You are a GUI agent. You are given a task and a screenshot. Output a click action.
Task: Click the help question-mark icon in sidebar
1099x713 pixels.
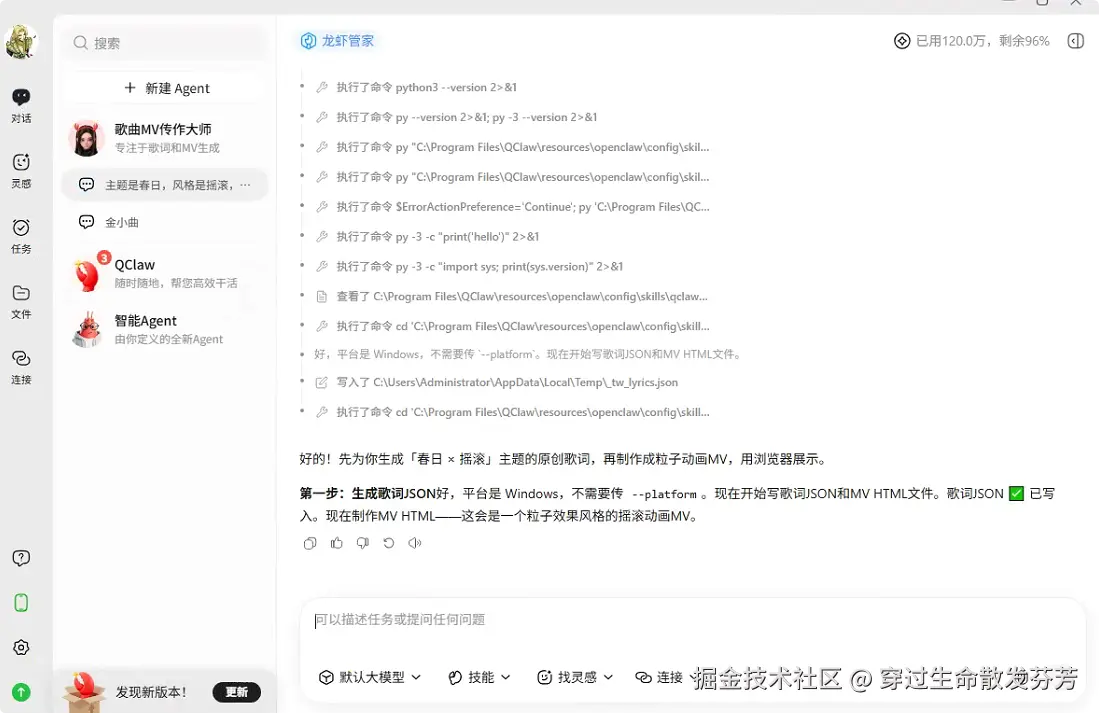coord(21,558)
